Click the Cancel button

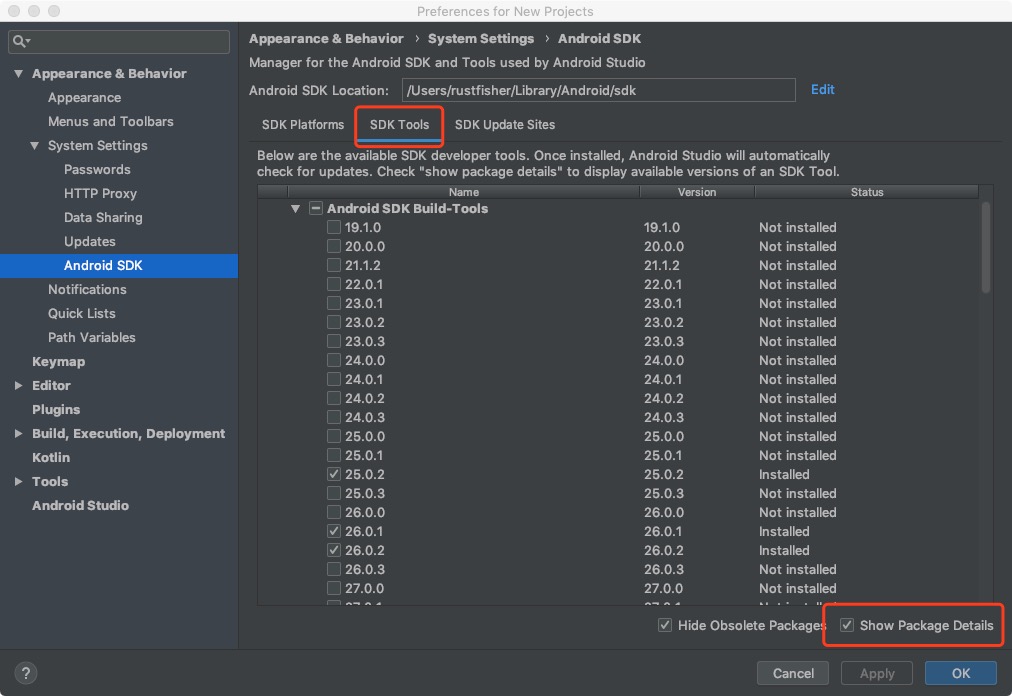793,673
